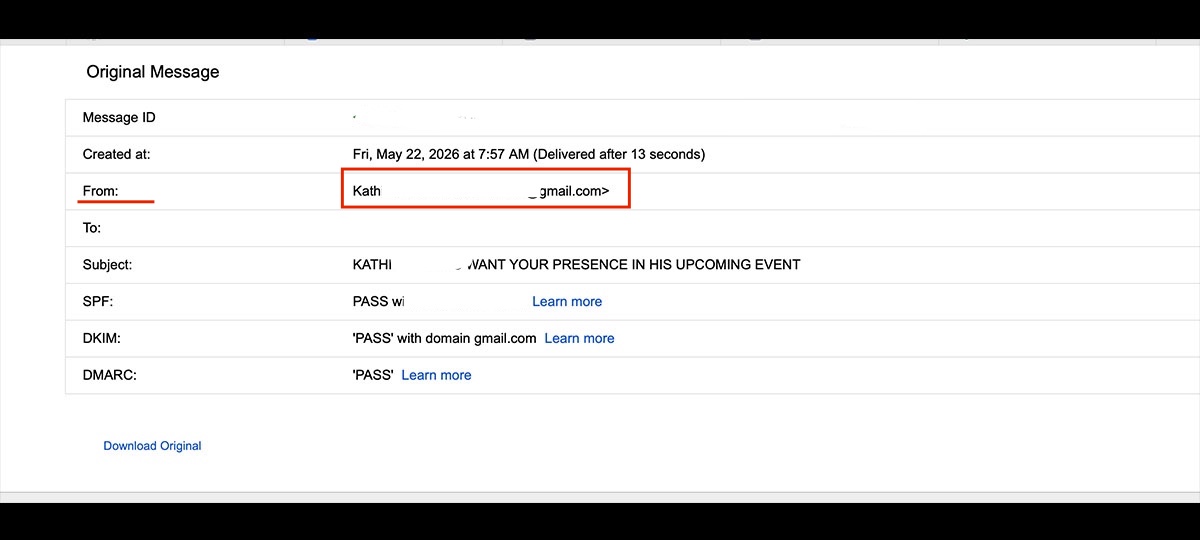Select 'PASS' with domain gmail.com text

445,338
